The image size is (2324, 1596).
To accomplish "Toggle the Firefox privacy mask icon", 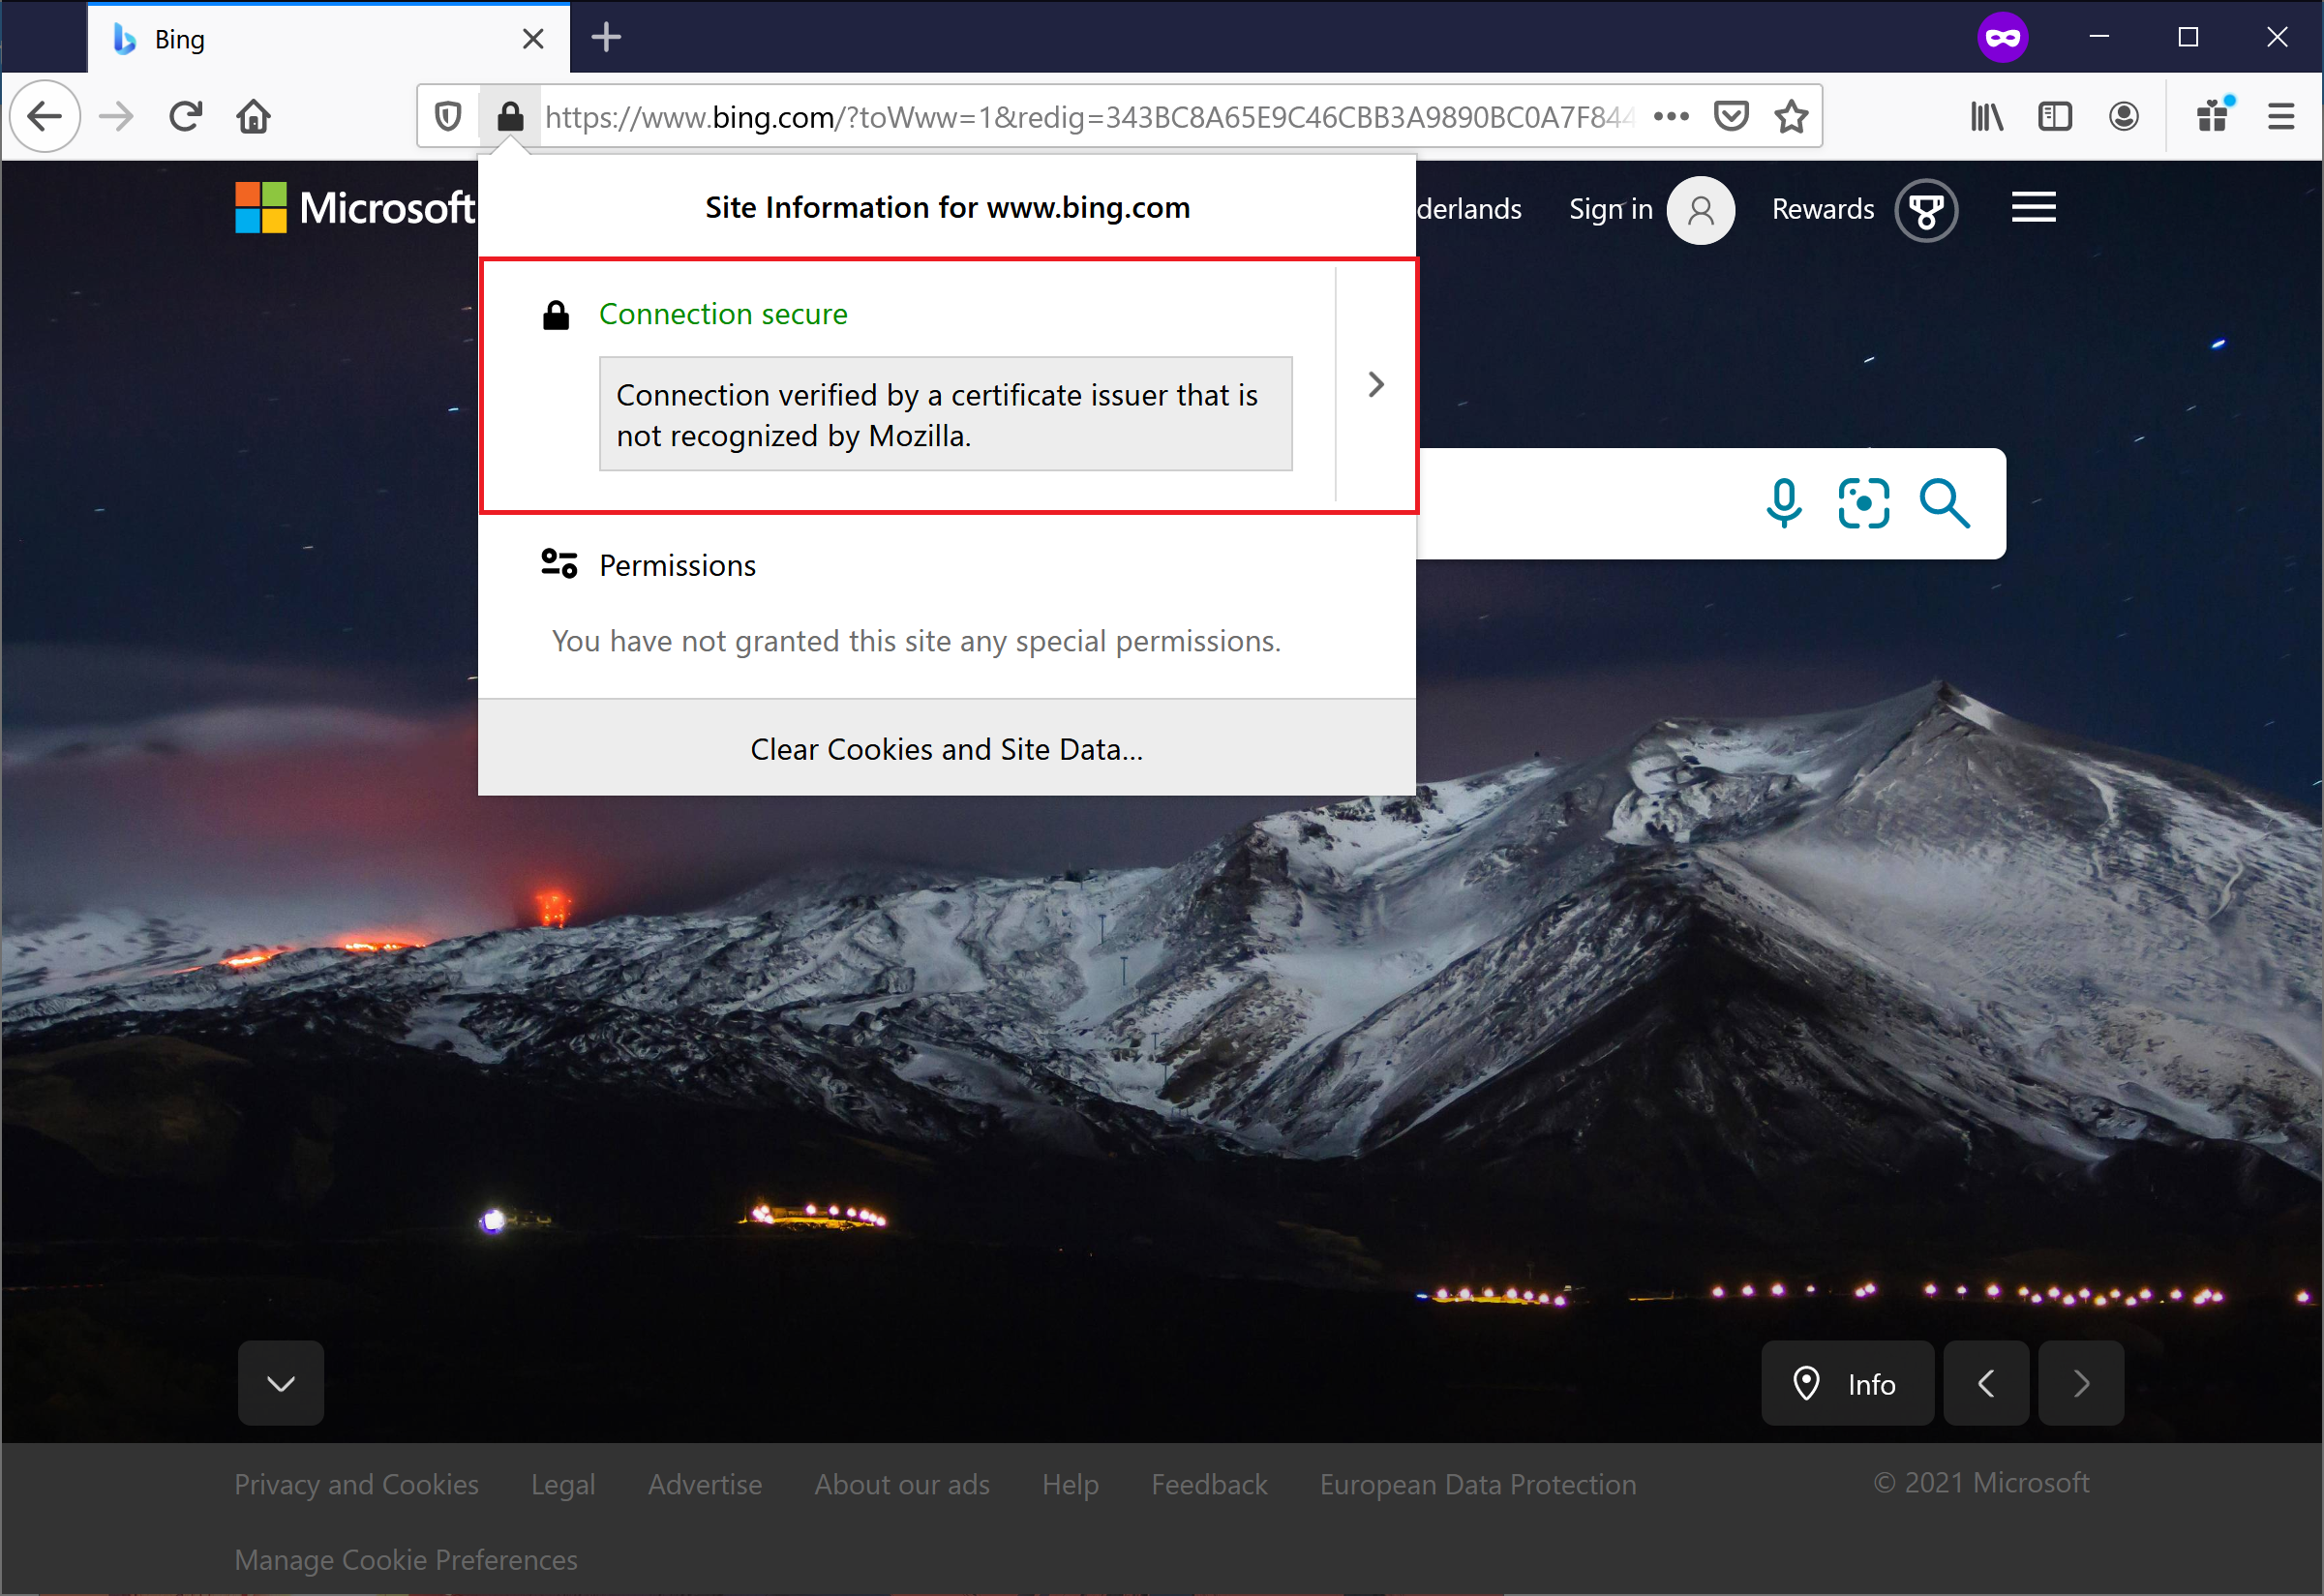I will [2005, 35].
